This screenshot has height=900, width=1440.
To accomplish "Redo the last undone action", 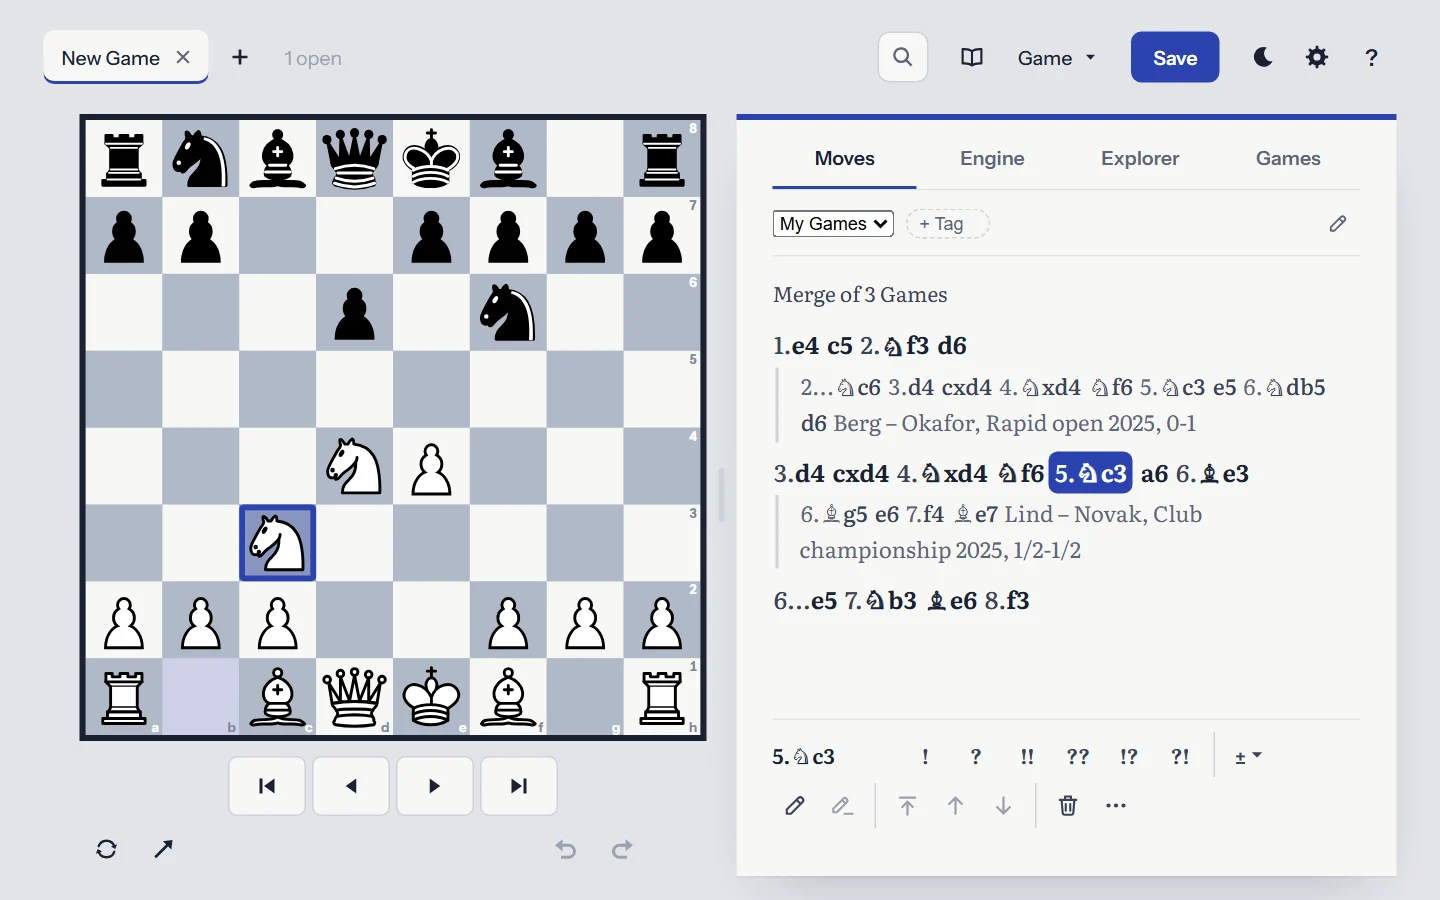I will tap(622, 849).
